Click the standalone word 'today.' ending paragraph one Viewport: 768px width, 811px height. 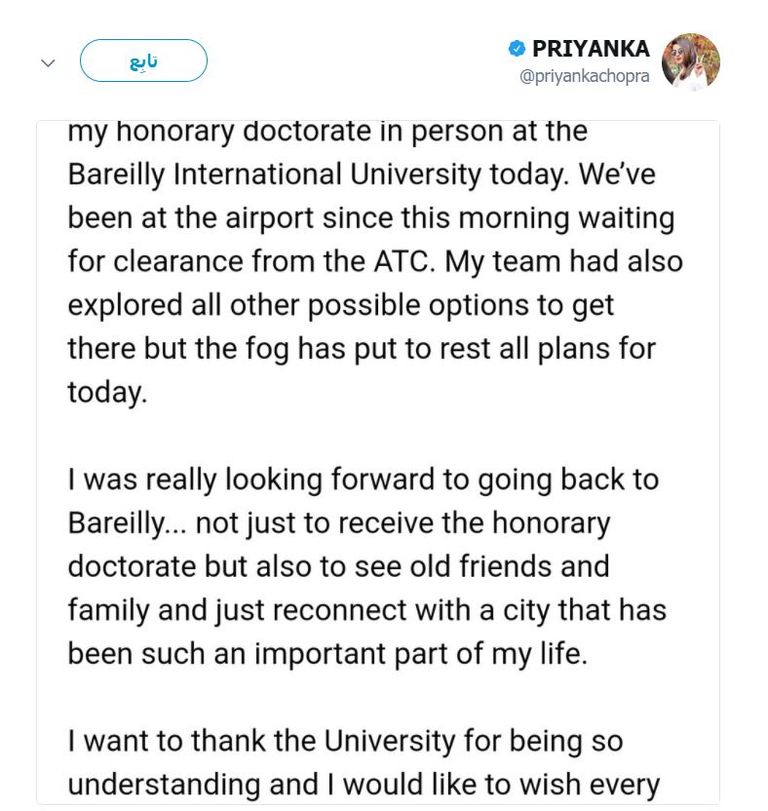(x=107, y=392)
